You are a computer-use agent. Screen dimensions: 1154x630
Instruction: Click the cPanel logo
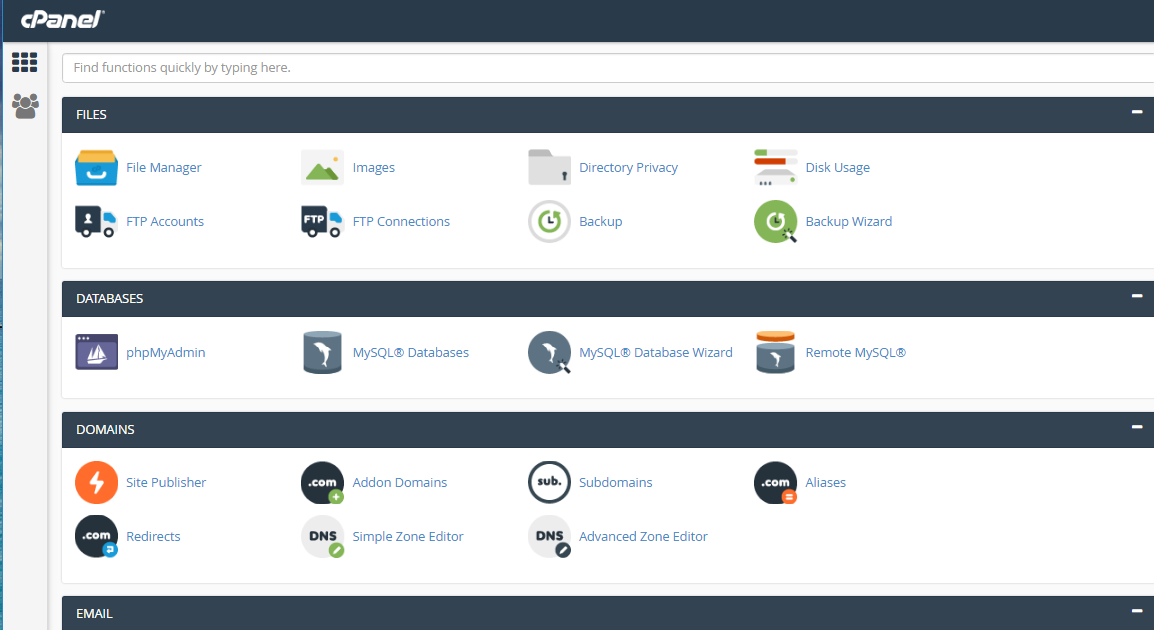coord(63,19)
